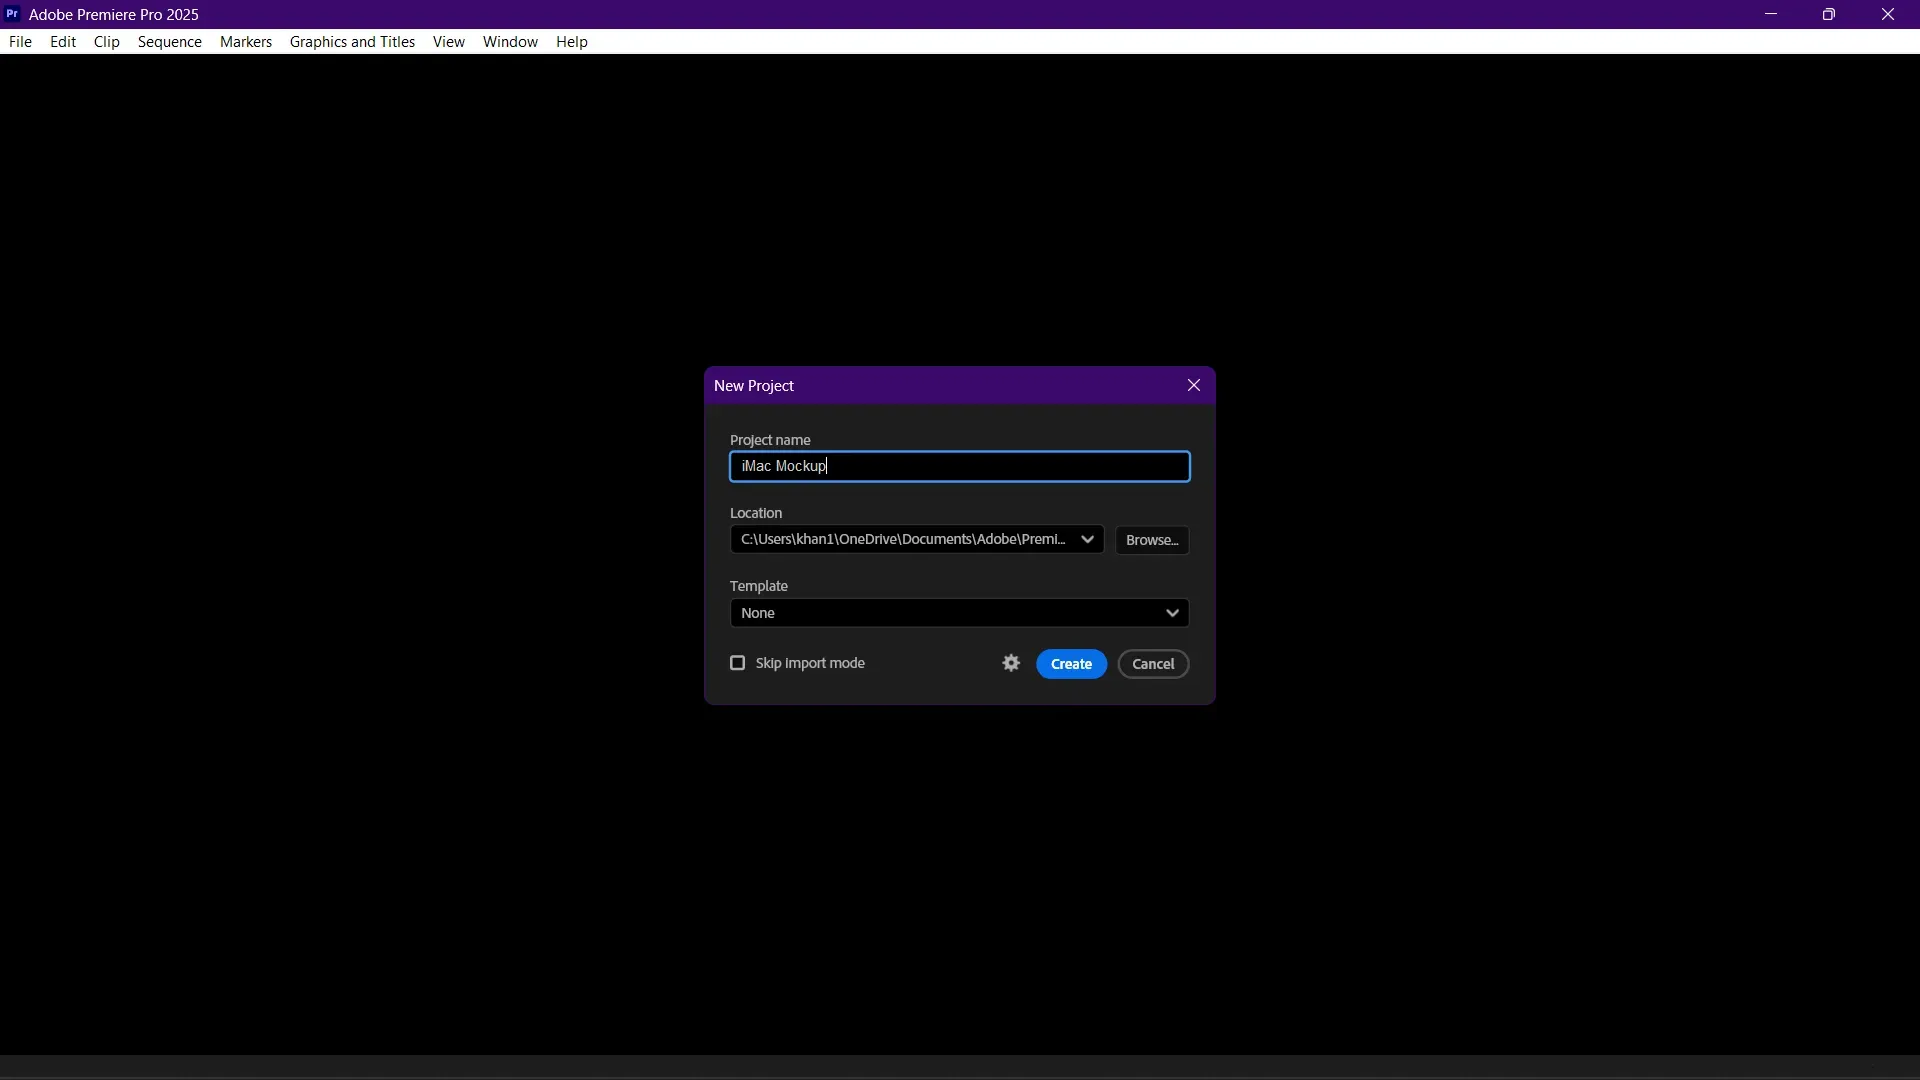Enable the Skip import mode checkbox
This screenshot has width=1920, height=1080.
point(738,663)
